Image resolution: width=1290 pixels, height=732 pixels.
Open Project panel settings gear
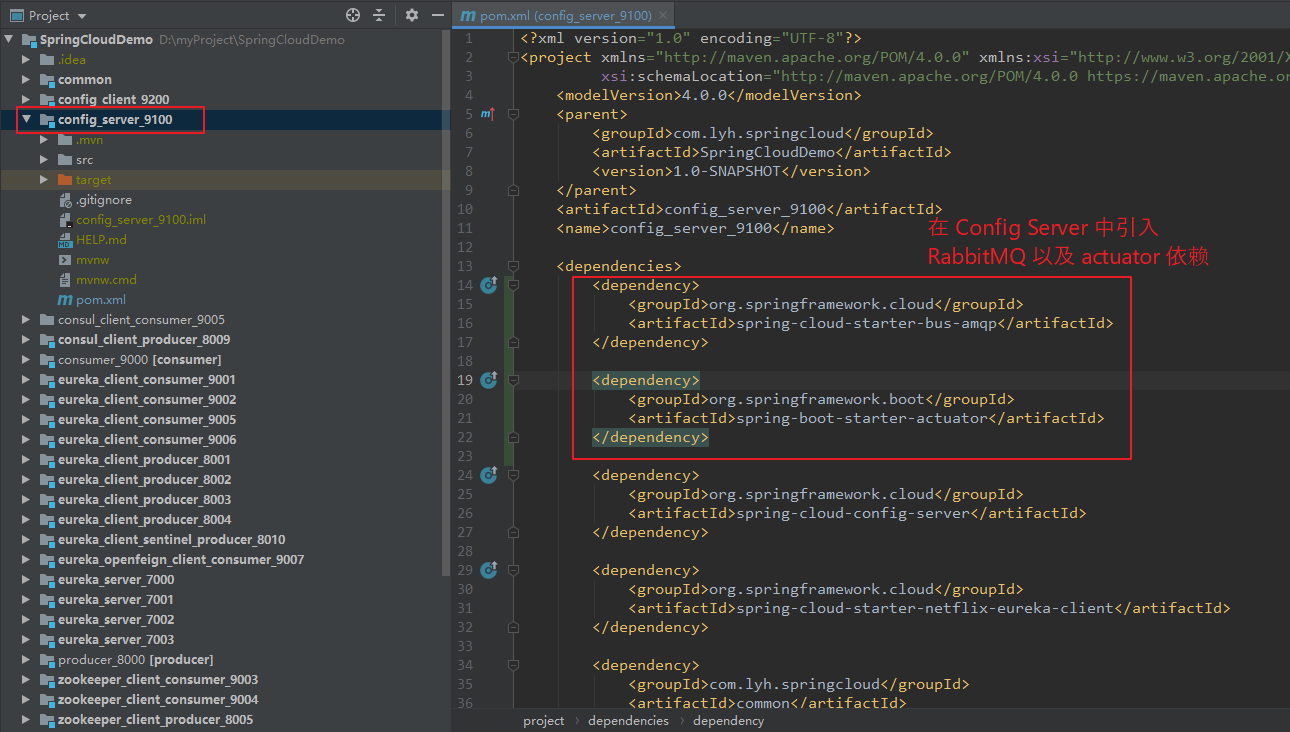412,15
